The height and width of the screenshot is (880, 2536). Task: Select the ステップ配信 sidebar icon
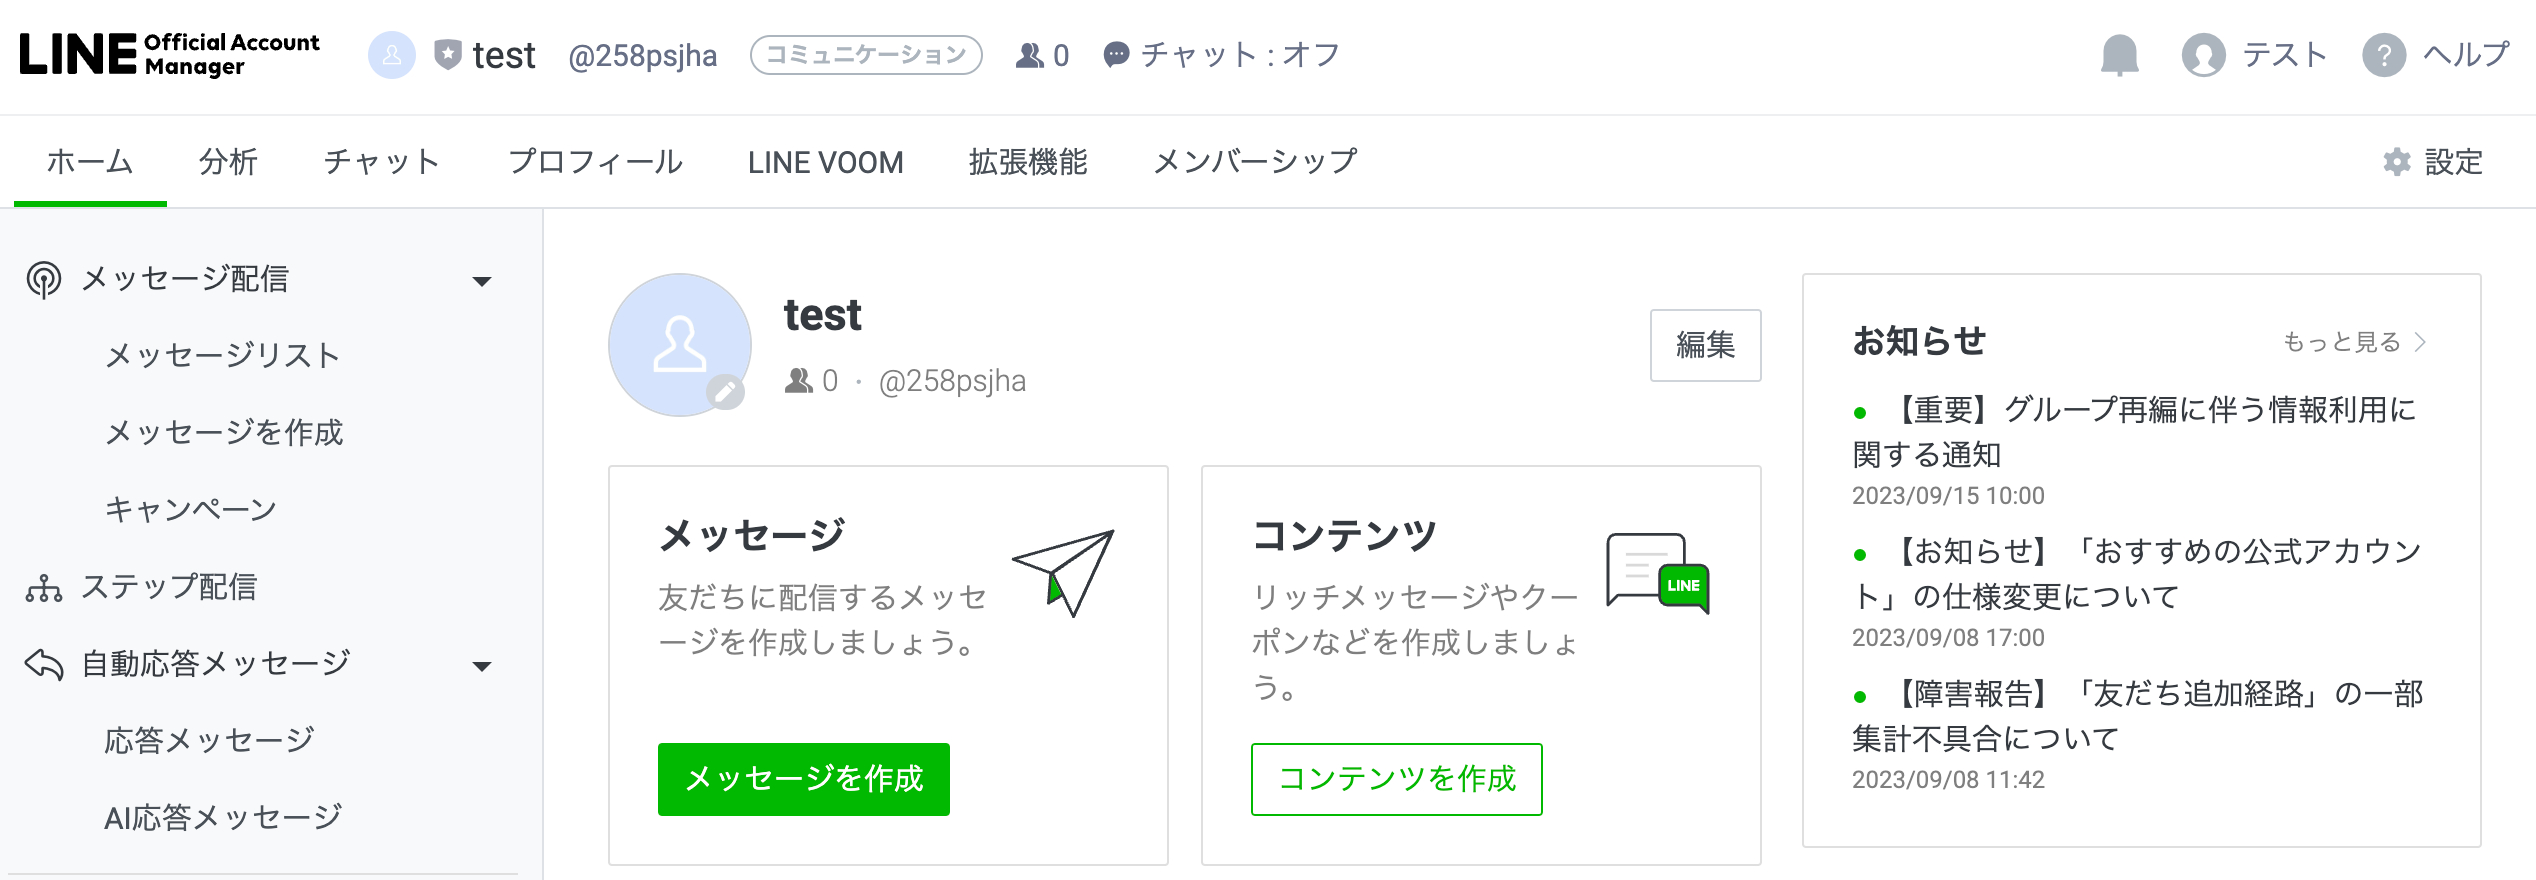42,588
